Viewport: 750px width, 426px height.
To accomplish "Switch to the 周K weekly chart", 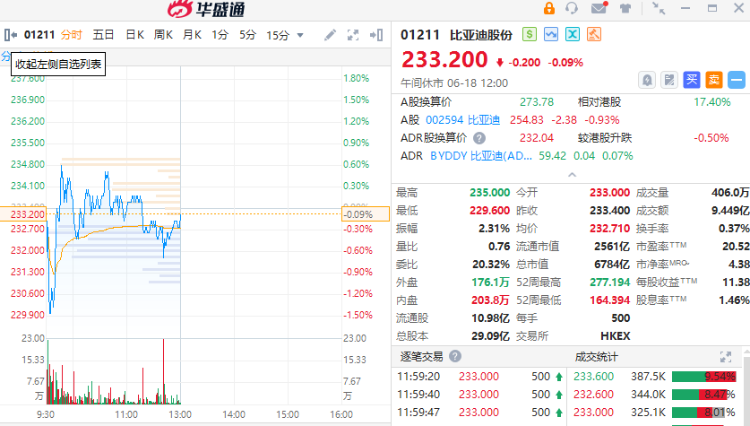I will pyautogui.click(x=163, y=35).
